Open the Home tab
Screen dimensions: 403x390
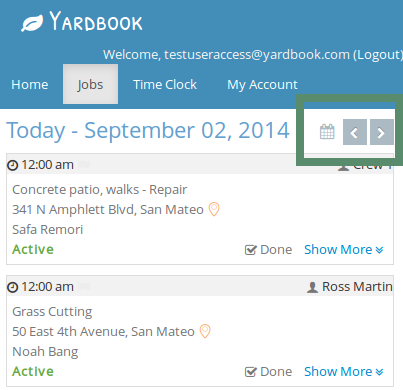pos(30,85)
